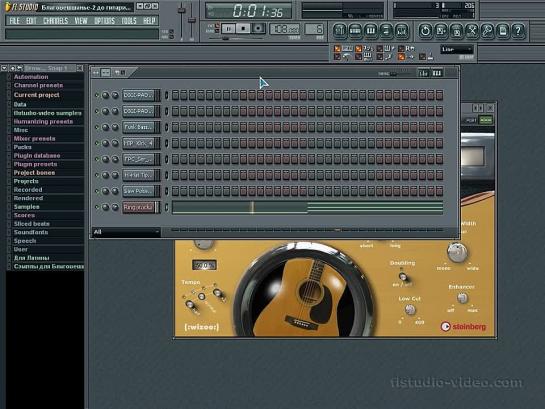Toggle typing keyboard to piano checkbox
Image resolution: width=545 pixels, height=409 pixels.
337,49
